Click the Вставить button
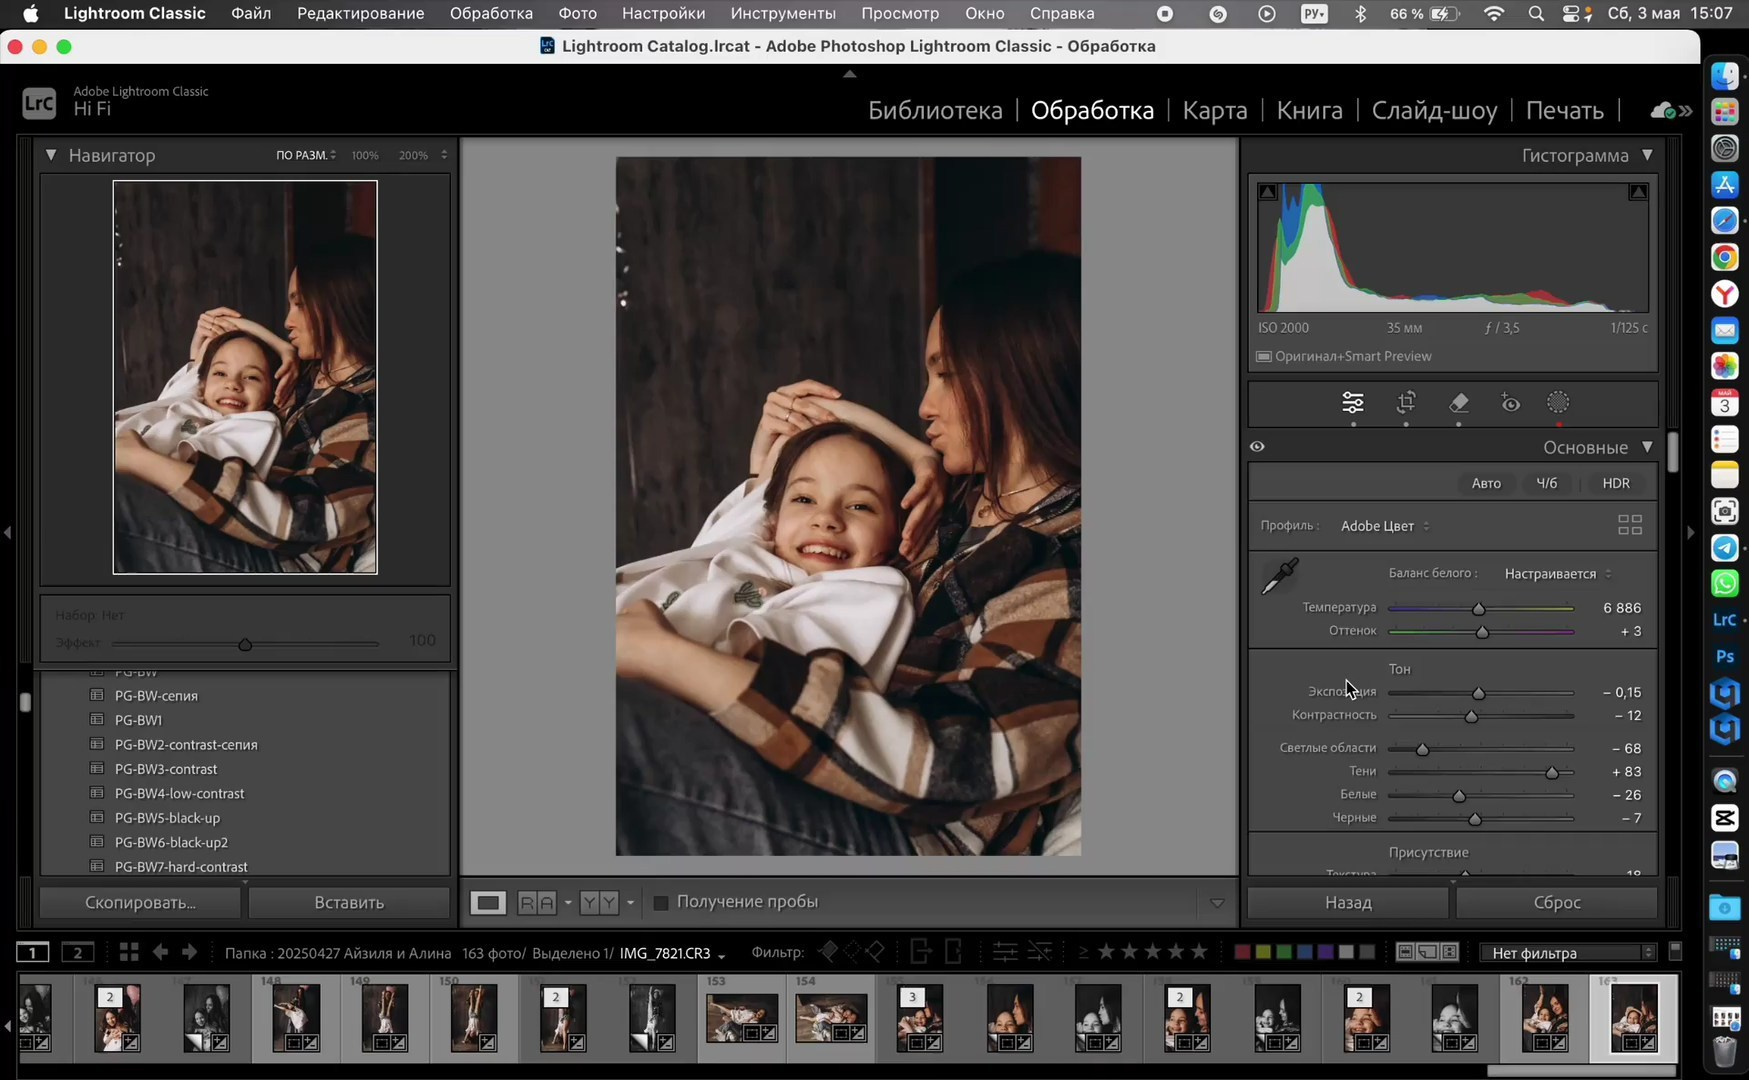 tap(349, 902)
